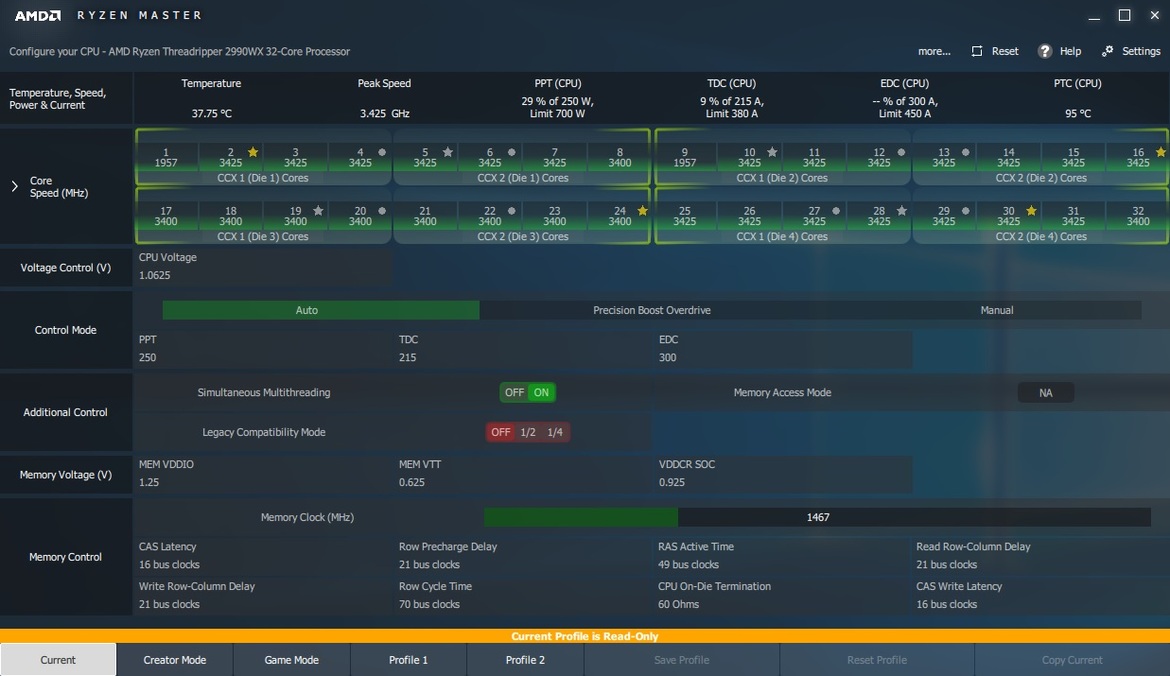
Task: Switch to the Creator Mode tab
Action: (x=175, y=660)
